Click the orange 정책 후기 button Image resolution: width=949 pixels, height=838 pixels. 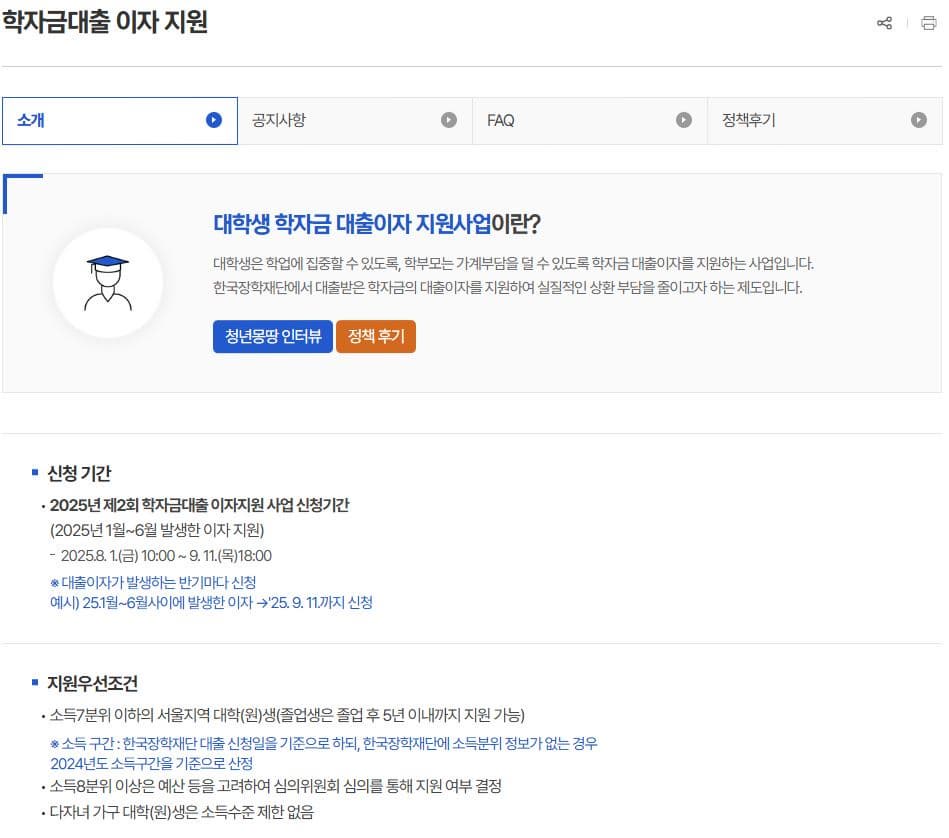(x=376, y=337)
